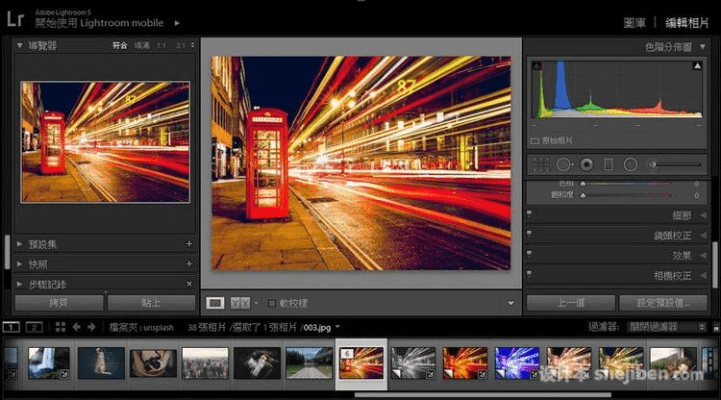Image resolution: width=721 pixels, height=400 pixels.
Task: Toggle highlight clipping indicator in histogram
Action: point(697,66)
